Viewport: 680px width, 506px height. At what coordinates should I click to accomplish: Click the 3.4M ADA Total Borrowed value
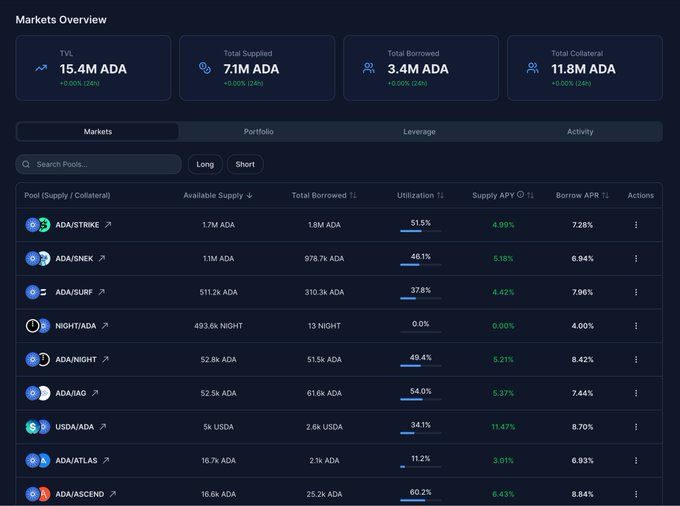pyautogui.click(x=418, y=69)
